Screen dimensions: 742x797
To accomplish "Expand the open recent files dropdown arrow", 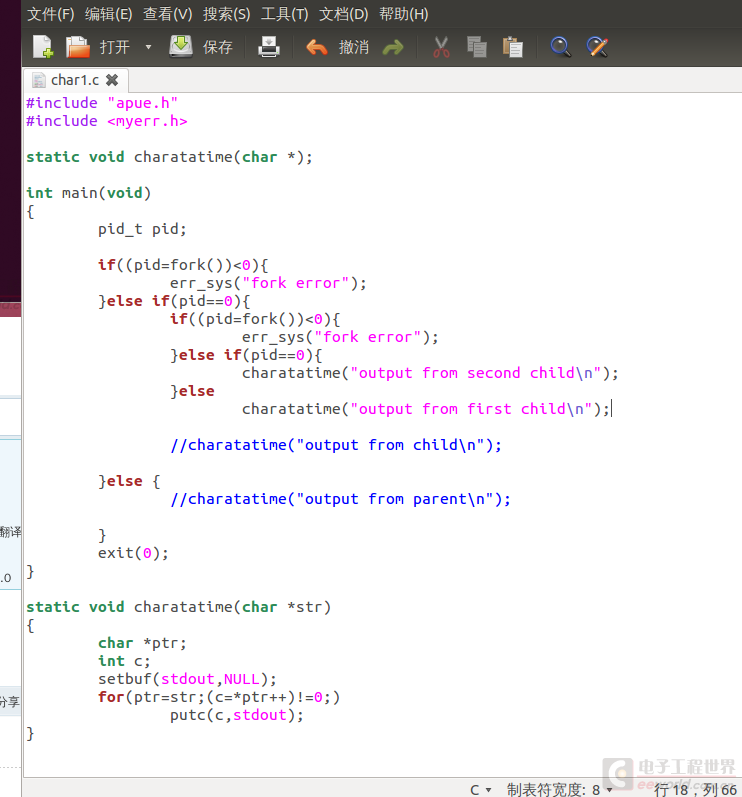I will click(148, 47).
